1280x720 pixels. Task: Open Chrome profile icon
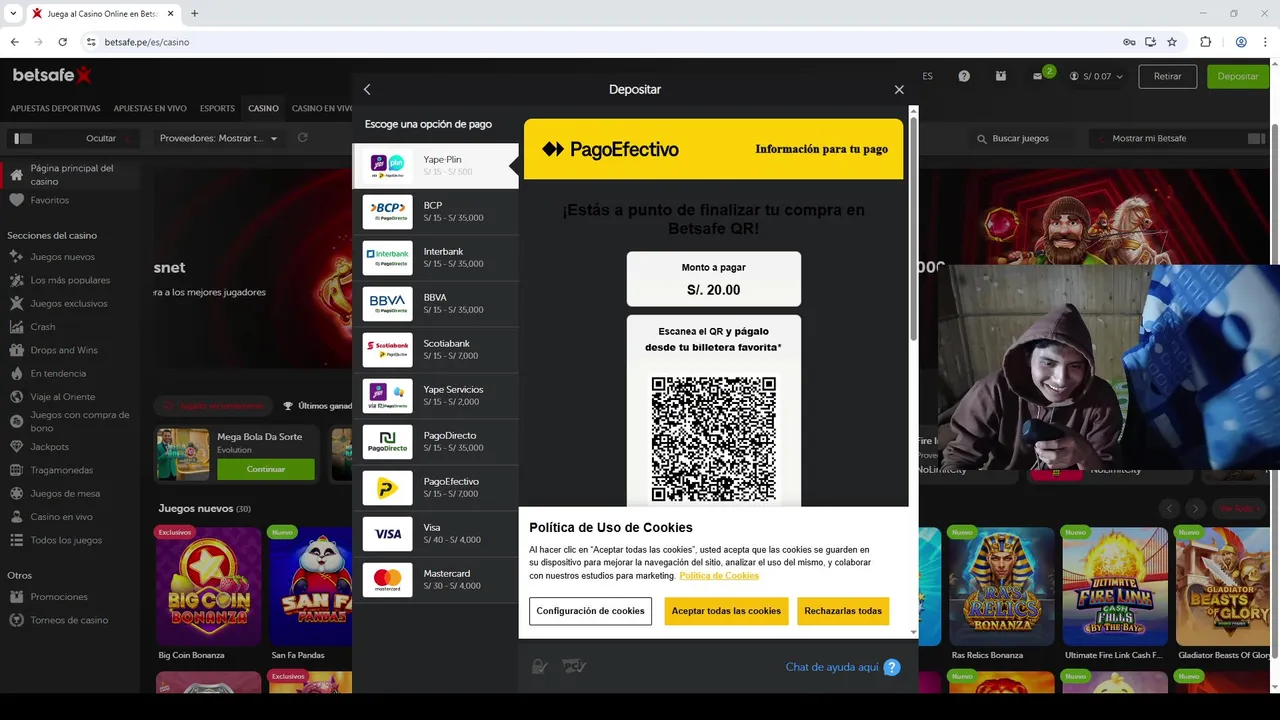(1241, 42)
